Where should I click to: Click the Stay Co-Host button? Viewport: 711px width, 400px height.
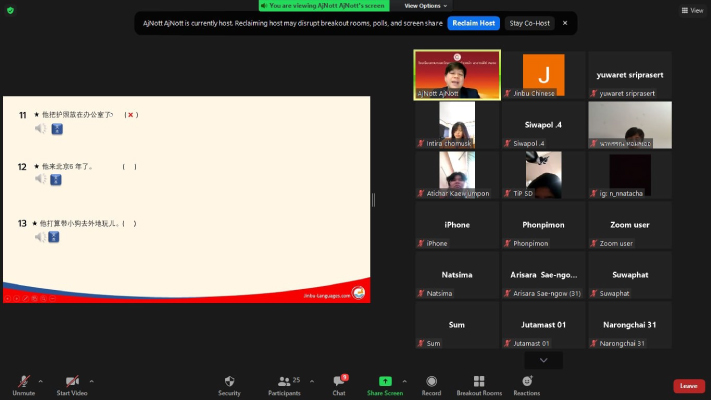pyautogui.click(x=528, y=23)
